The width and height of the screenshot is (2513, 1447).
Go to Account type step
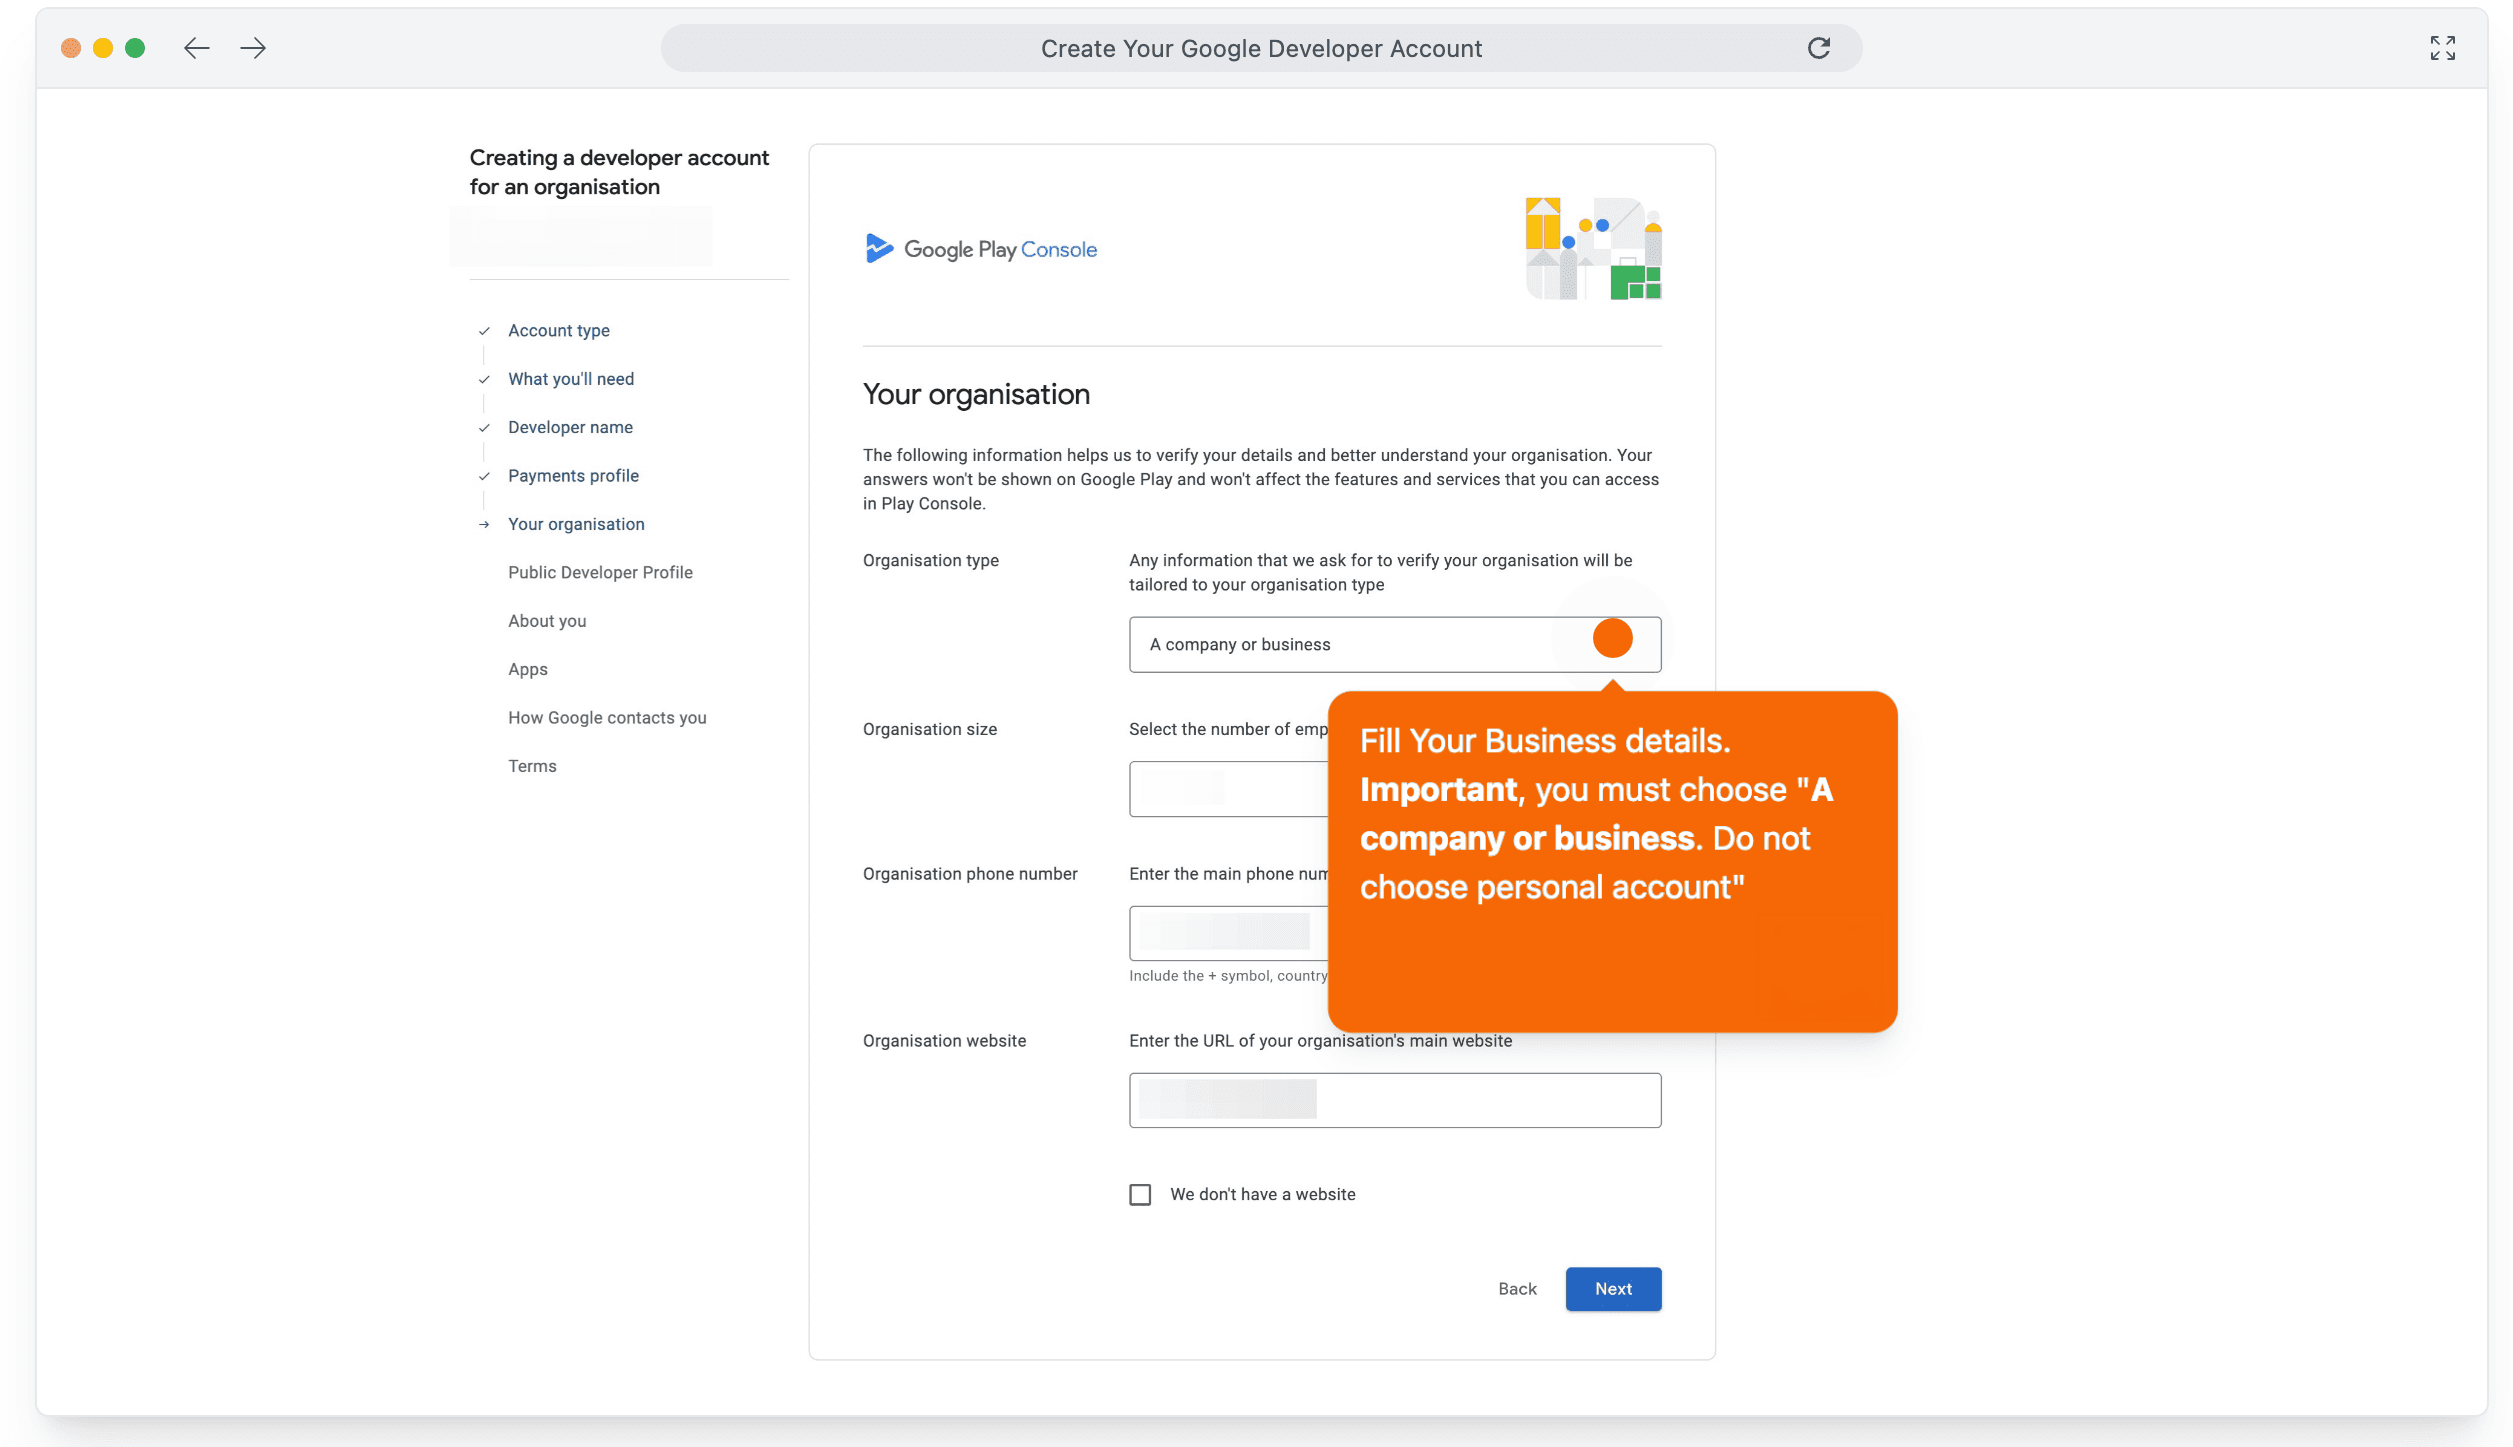(558, 331)
